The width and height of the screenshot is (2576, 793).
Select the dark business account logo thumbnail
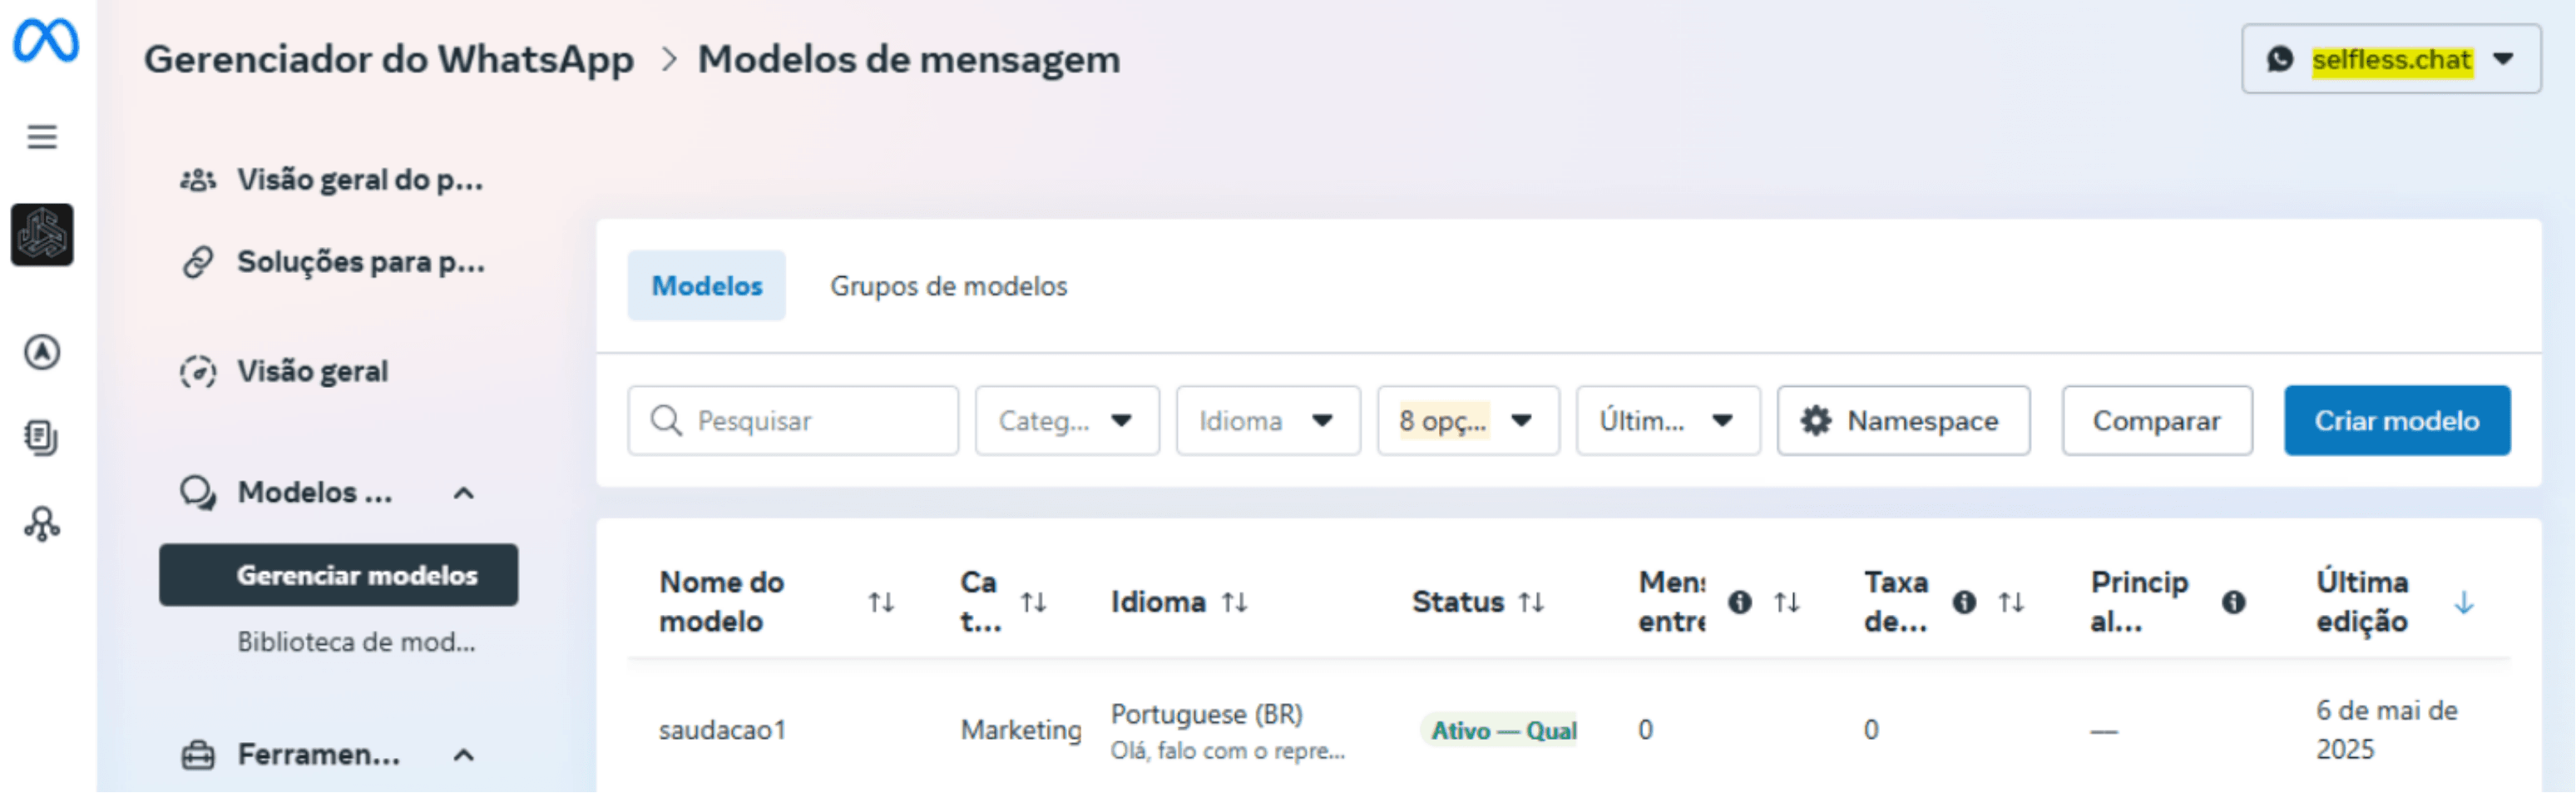coord(42,235)
